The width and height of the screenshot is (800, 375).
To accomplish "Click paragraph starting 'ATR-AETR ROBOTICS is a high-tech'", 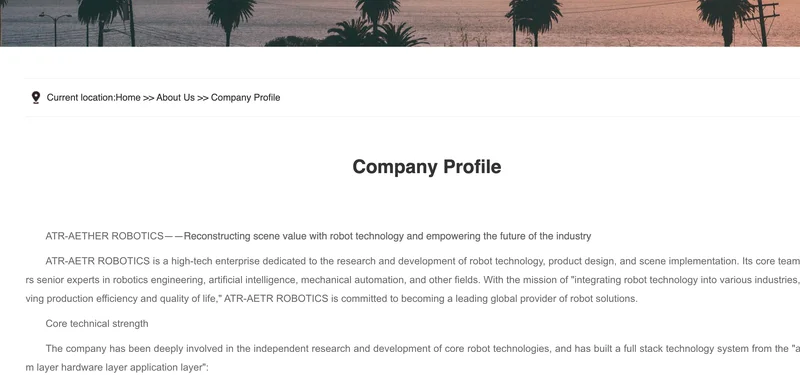I will coord(413,280).
